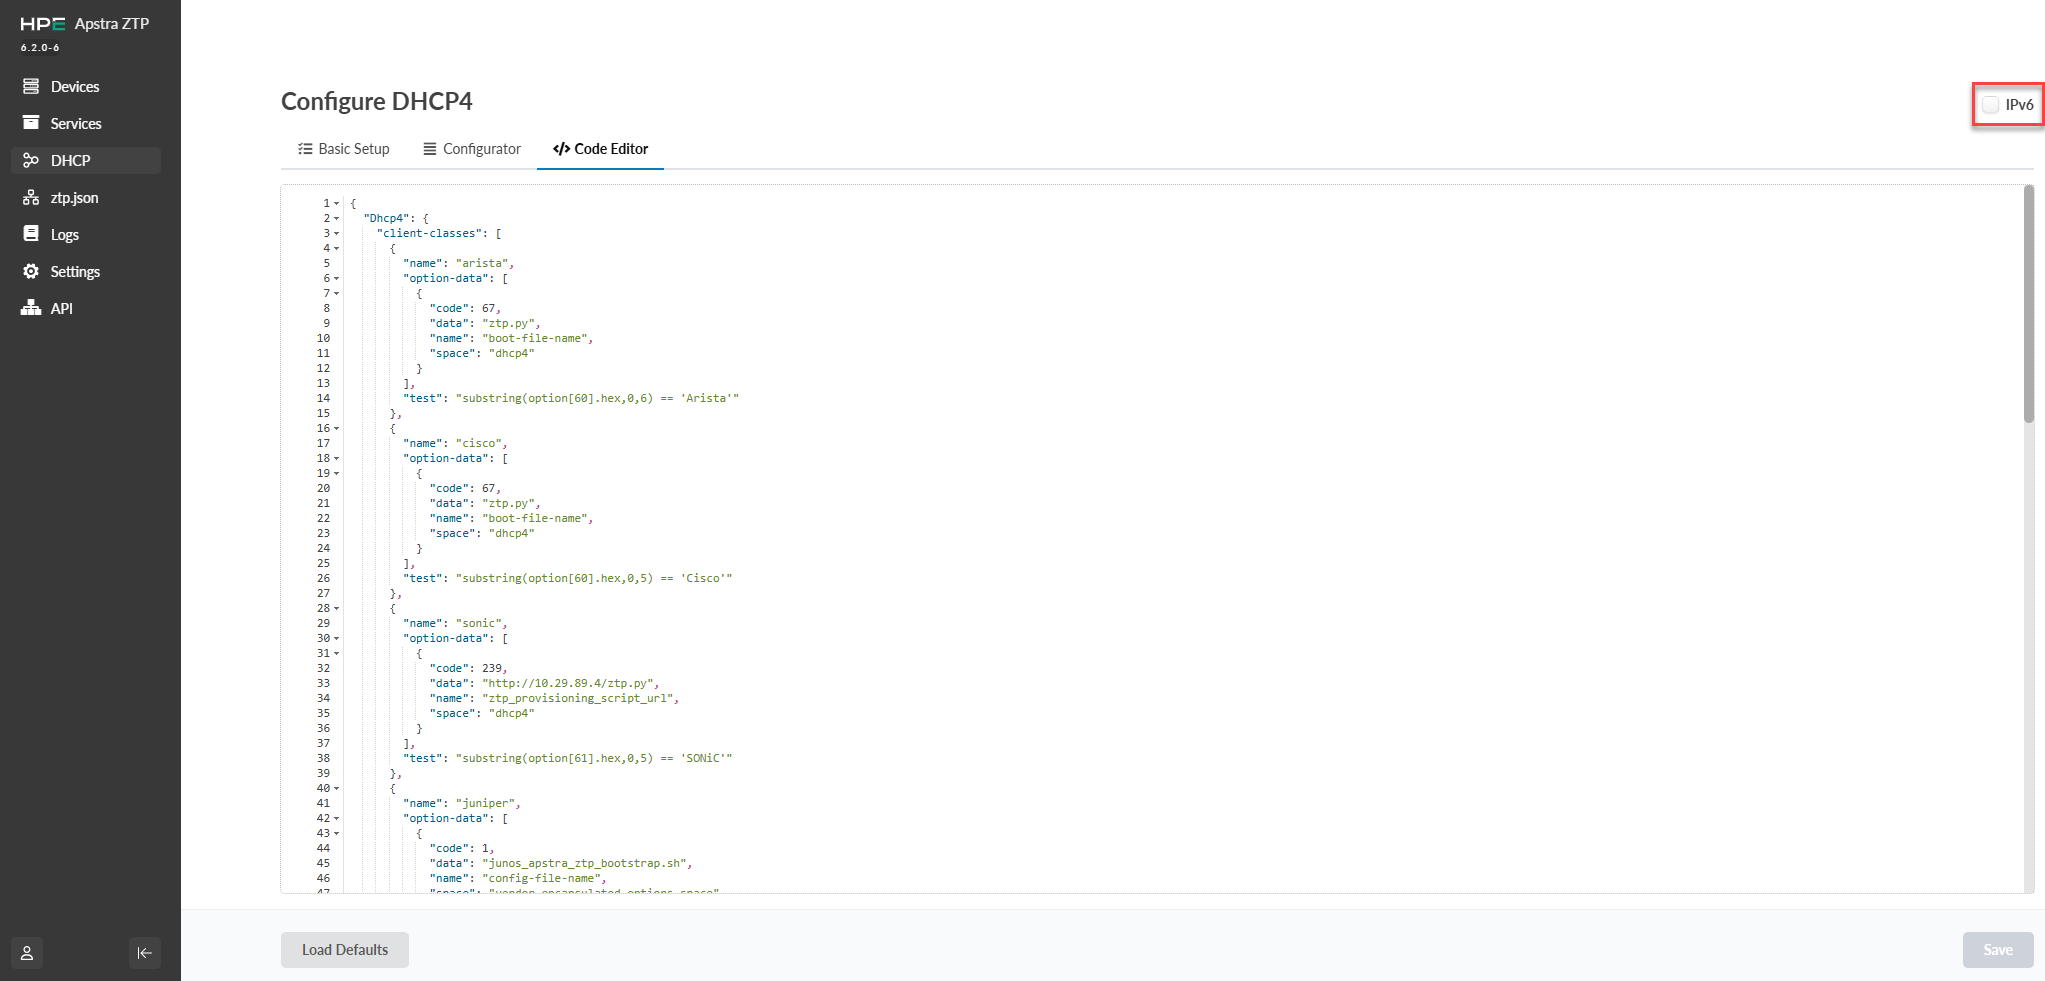Viewport: 2045px width, 981px height.
Task: Click the 'Cisco' test substring line
Action: 568,578
